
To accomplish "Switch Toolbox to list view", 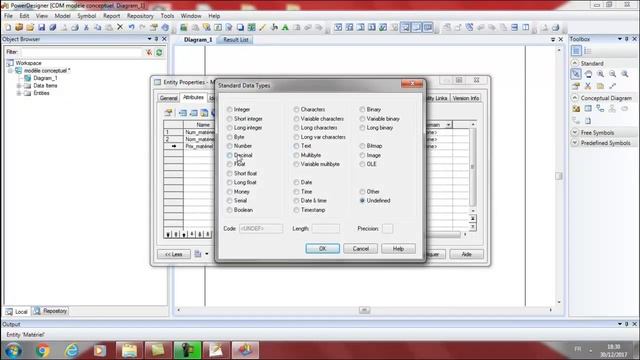I will [588, 51].
